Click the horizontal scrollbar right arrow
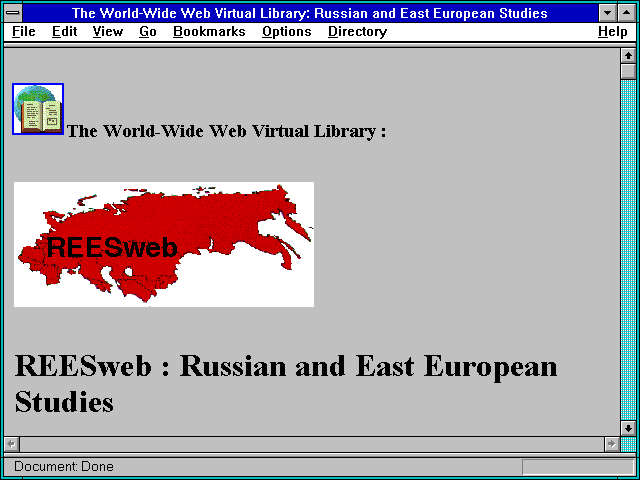 [x=611, y=444]
